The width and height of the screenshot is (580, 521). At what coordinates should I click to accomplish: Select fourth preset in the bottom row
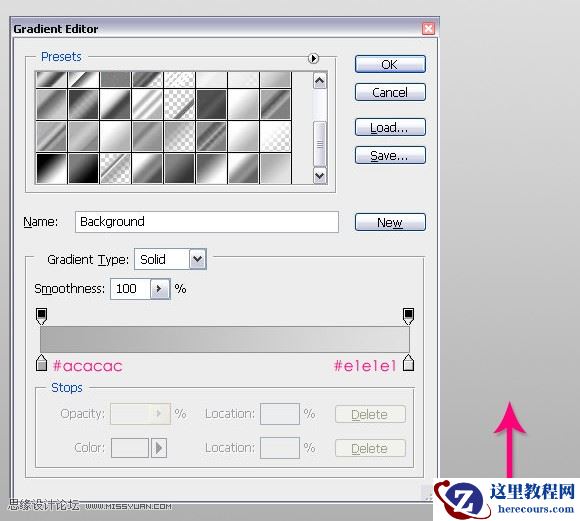[148, 169]
